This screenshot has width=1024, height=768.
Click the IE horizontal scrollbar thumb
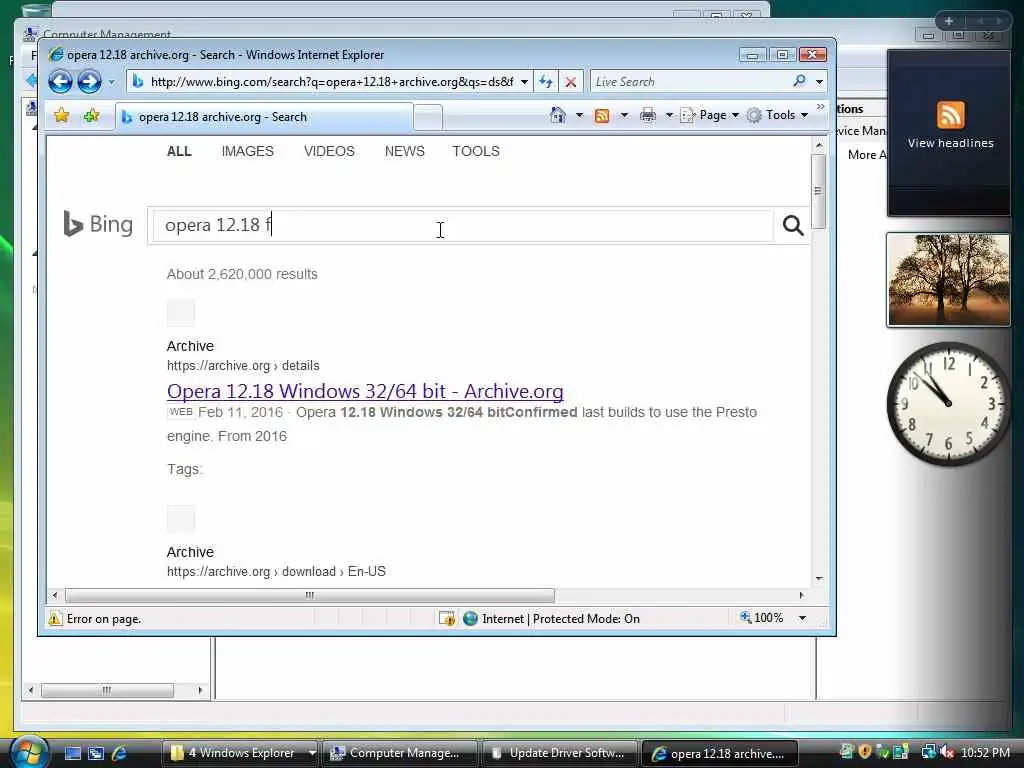pyautogui.click(x=310, y=595)
